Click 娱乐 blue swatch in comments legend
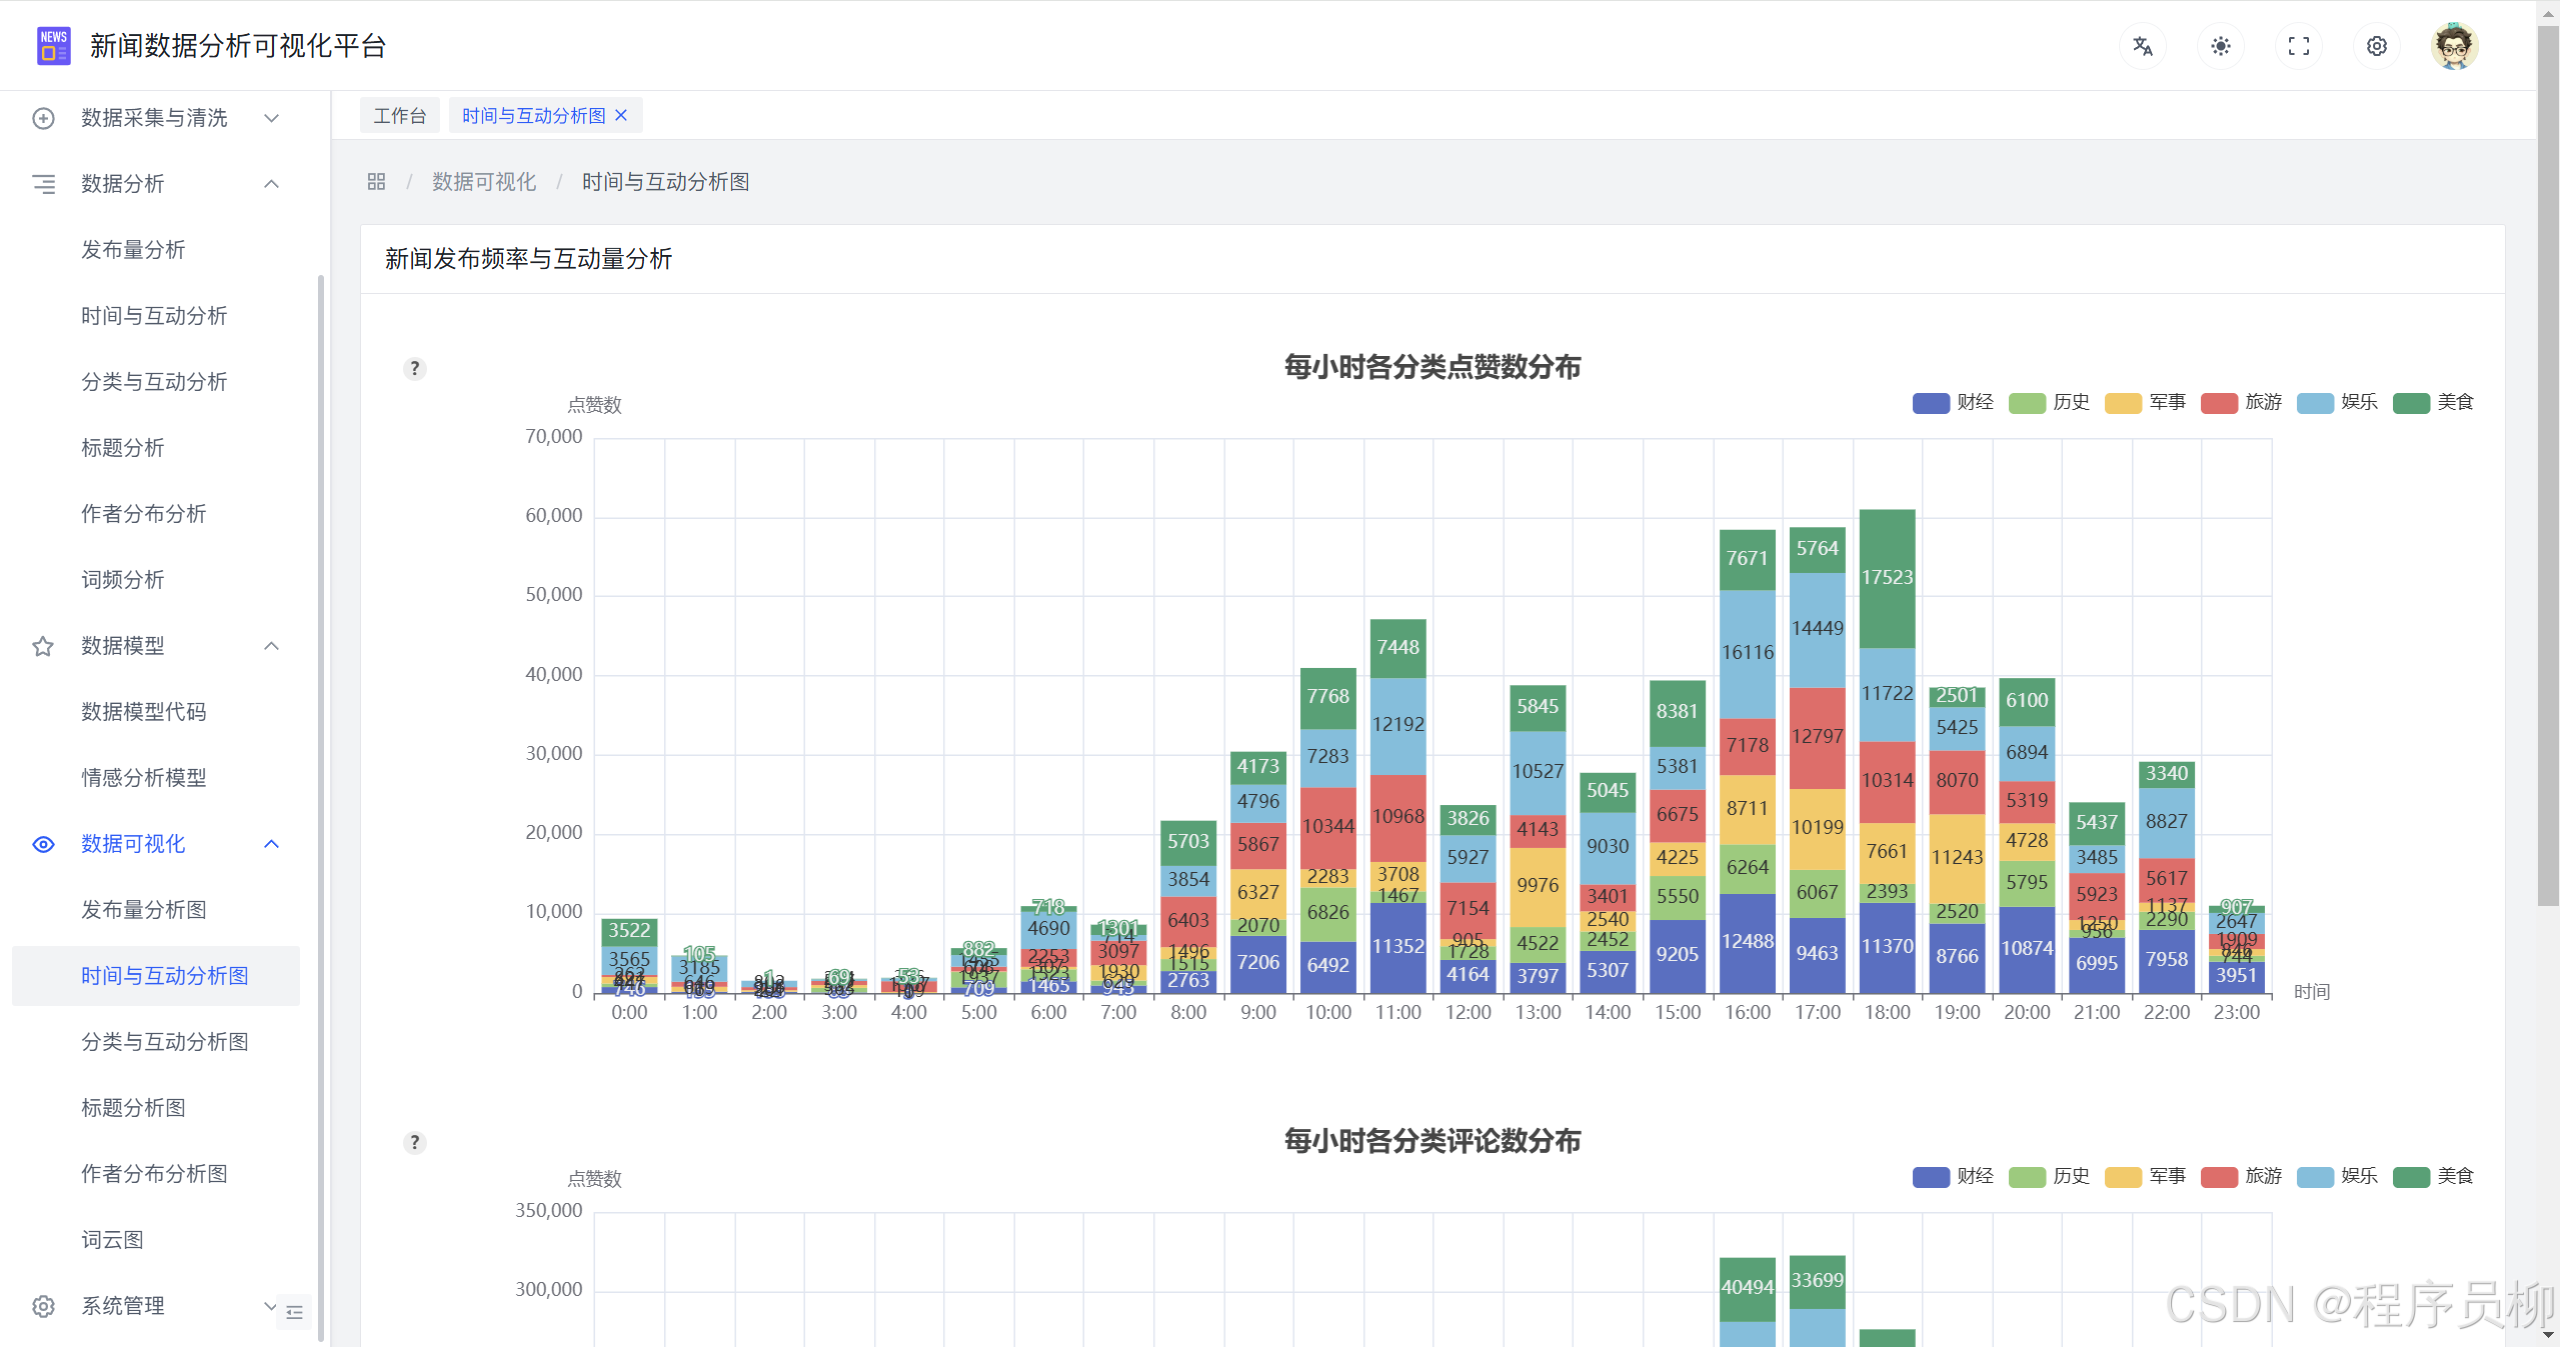2560x1347 pixels. pos(2314,1177)
